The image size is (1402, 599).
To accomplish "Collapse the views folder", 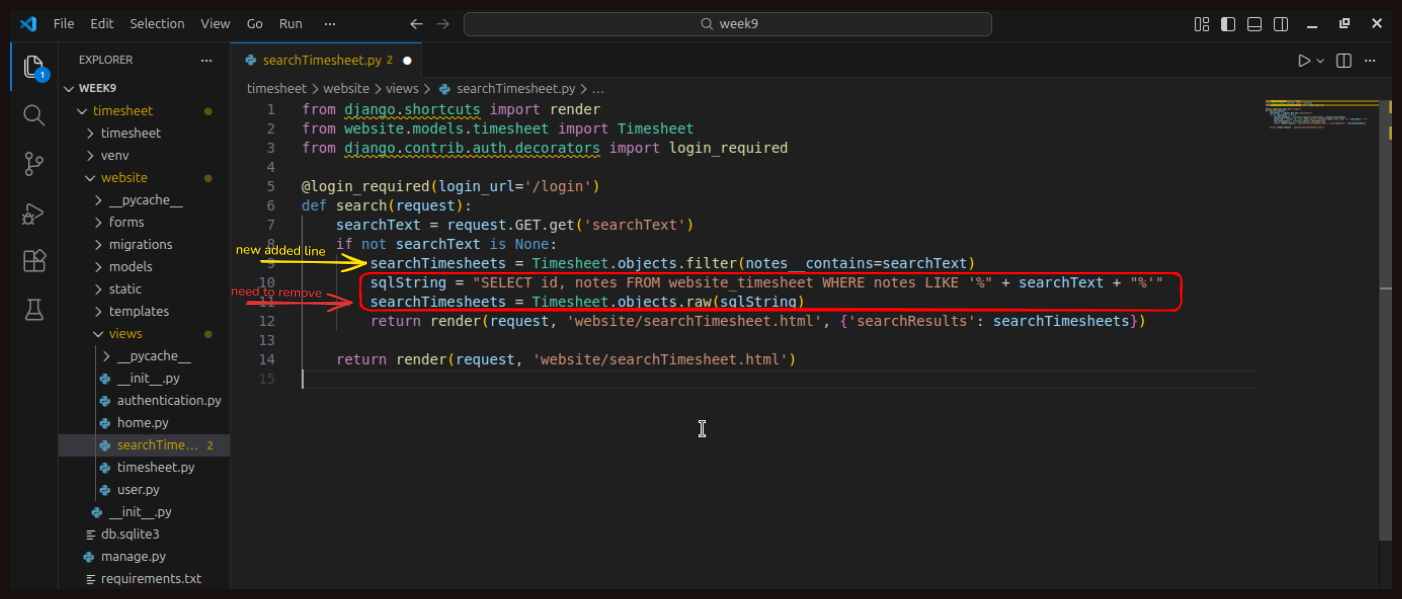I will (125, 334).
